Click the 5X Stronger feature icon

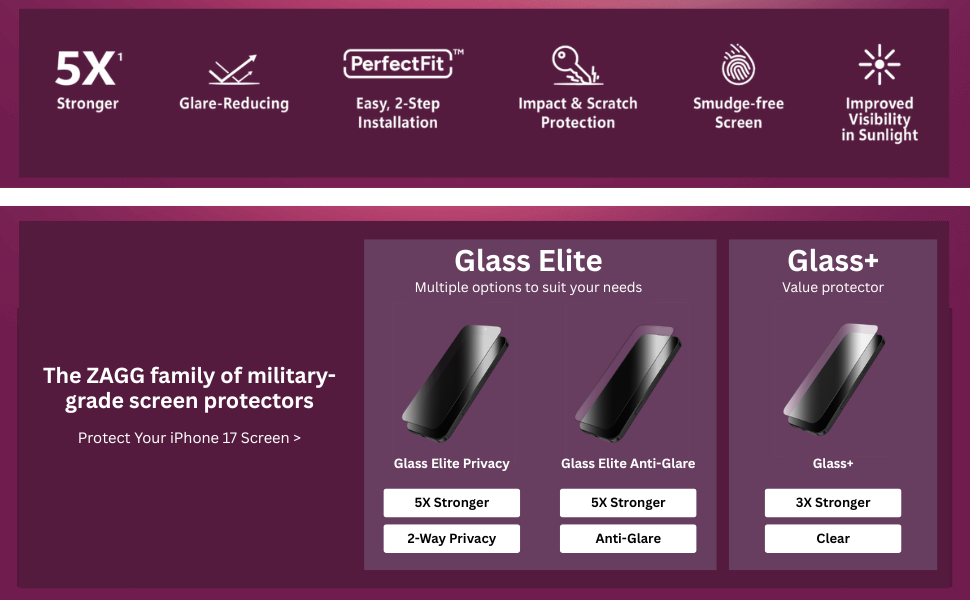click(88, 68)
